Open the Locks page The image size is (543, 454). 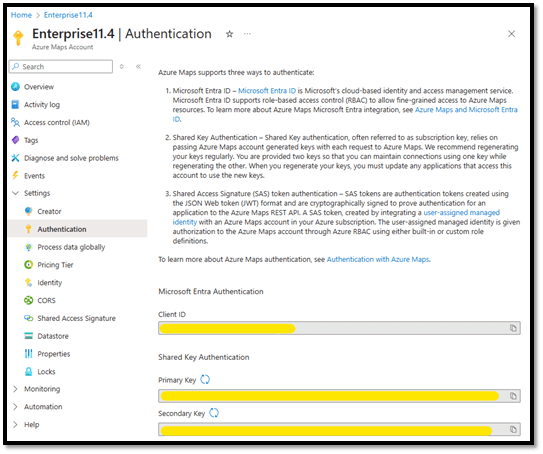pos(46,372)
